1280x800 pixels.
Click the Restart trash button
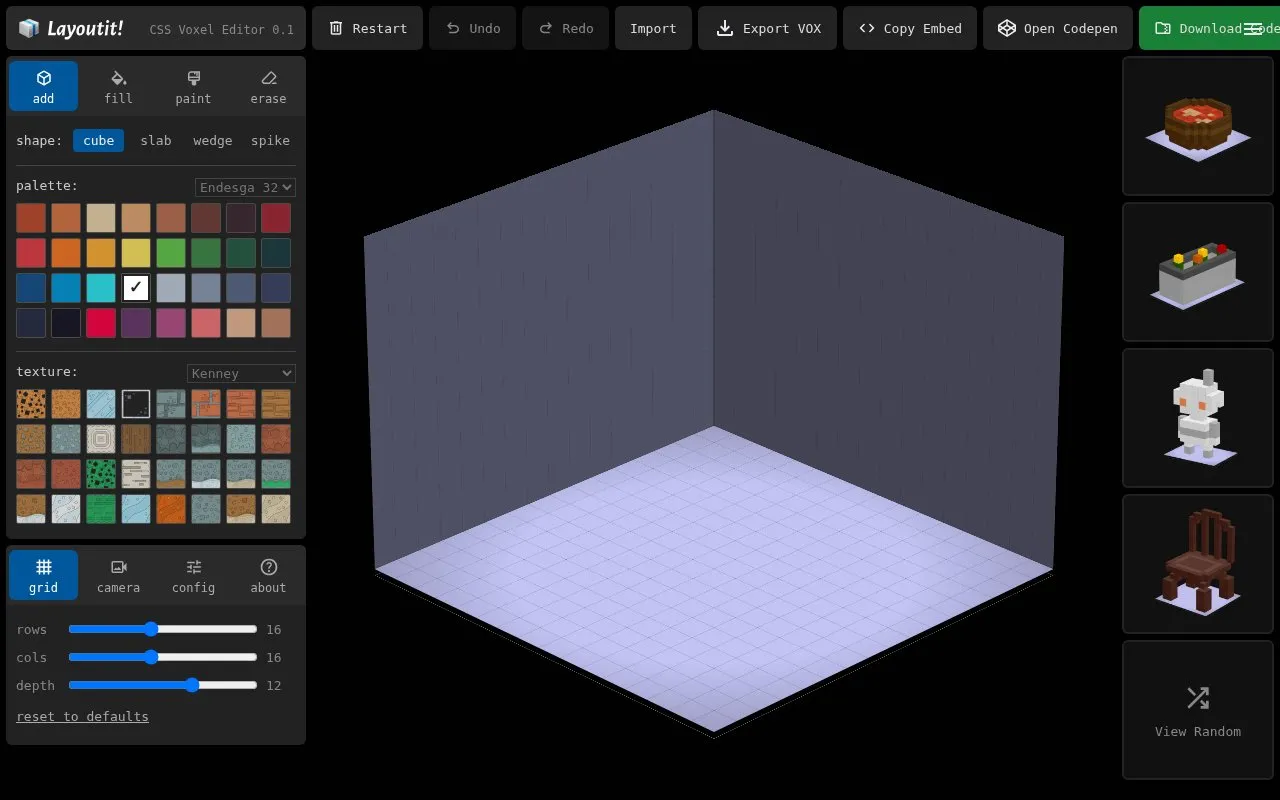(x=367, y=28)
